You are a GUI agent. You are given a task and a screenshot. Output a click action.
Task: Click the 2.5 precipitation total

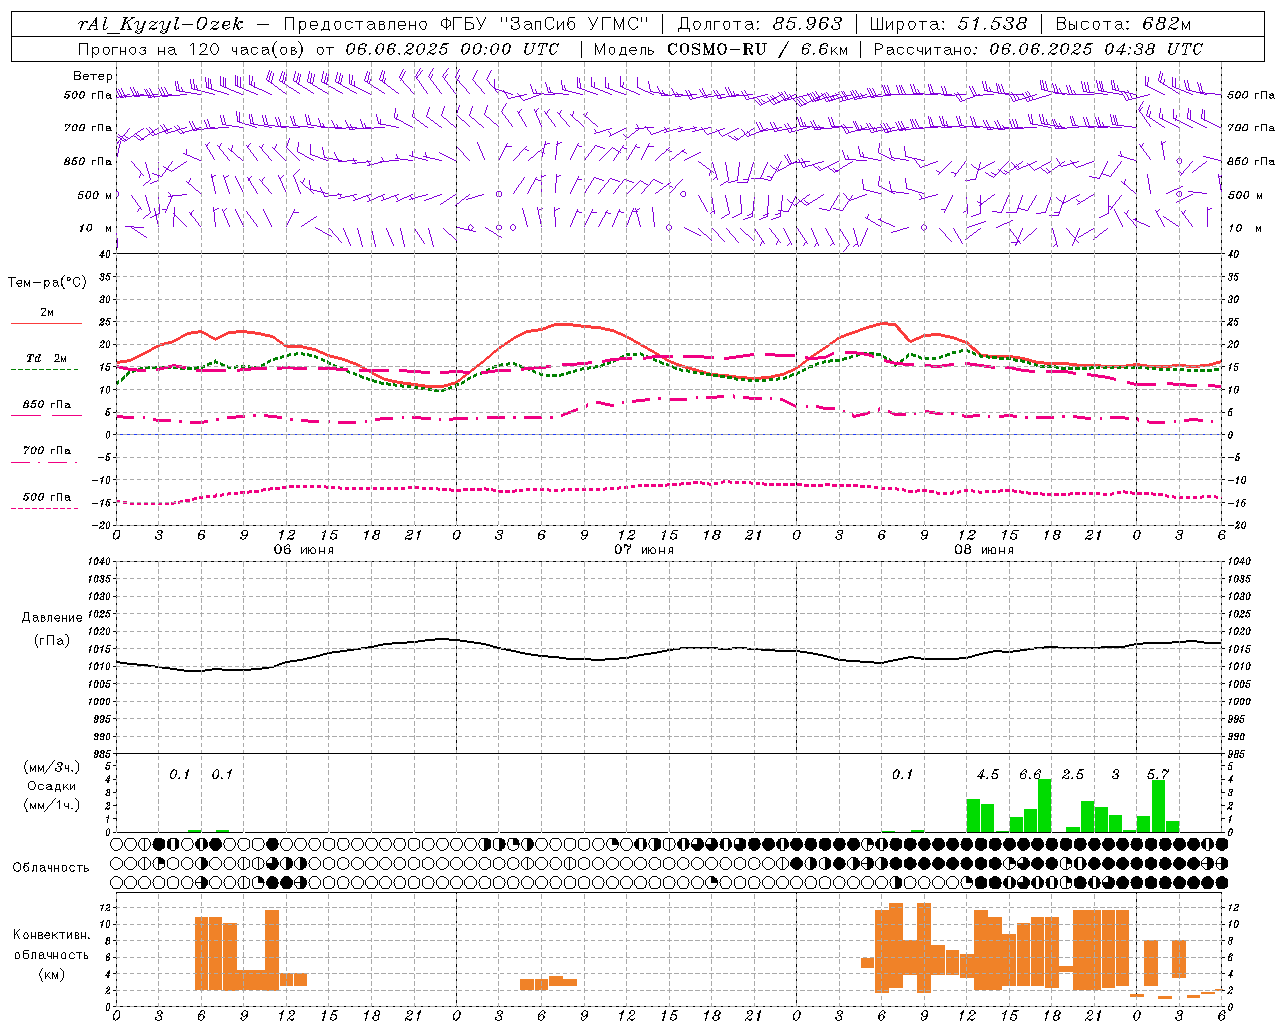1073,775
